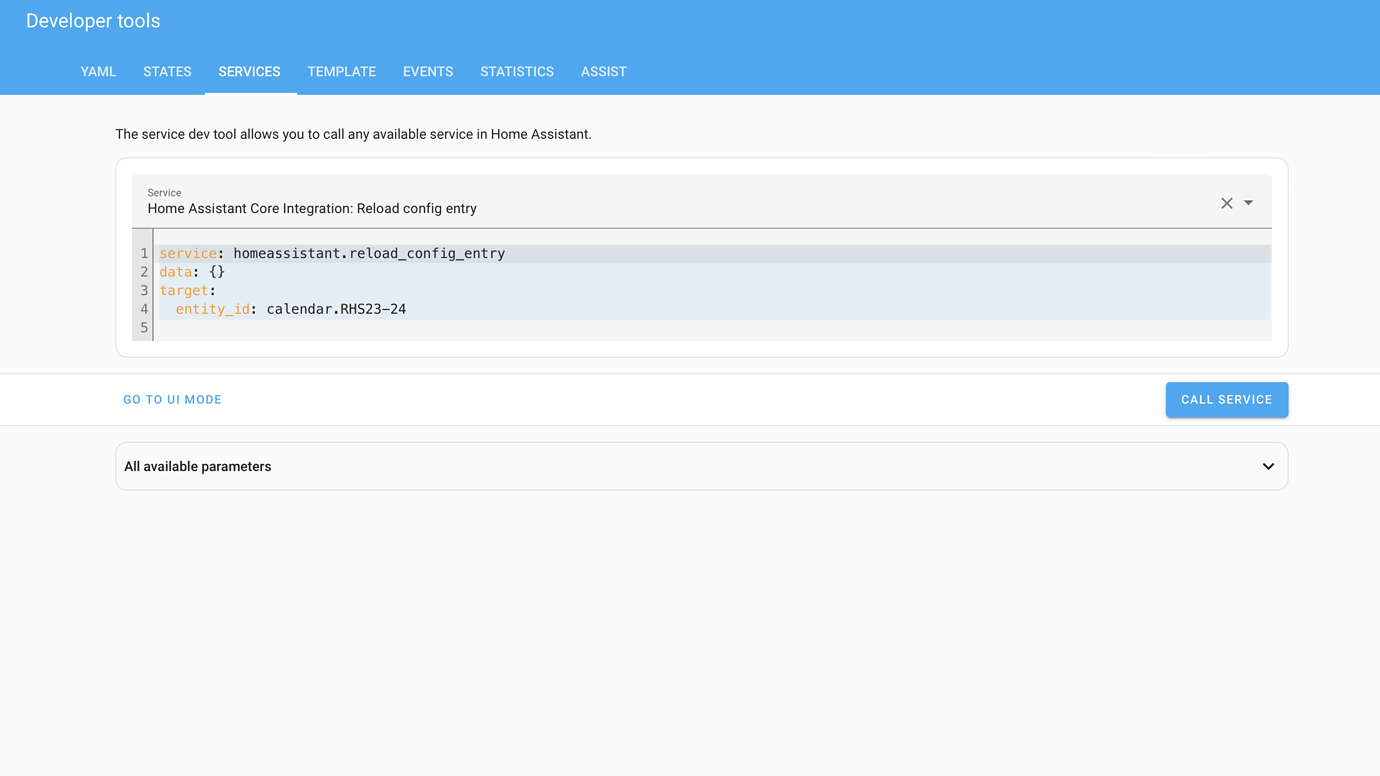Click the data: {} line in the YAML
This screenshot has width=1380, height=776.
pyautogui.click(x=192, y=271)
